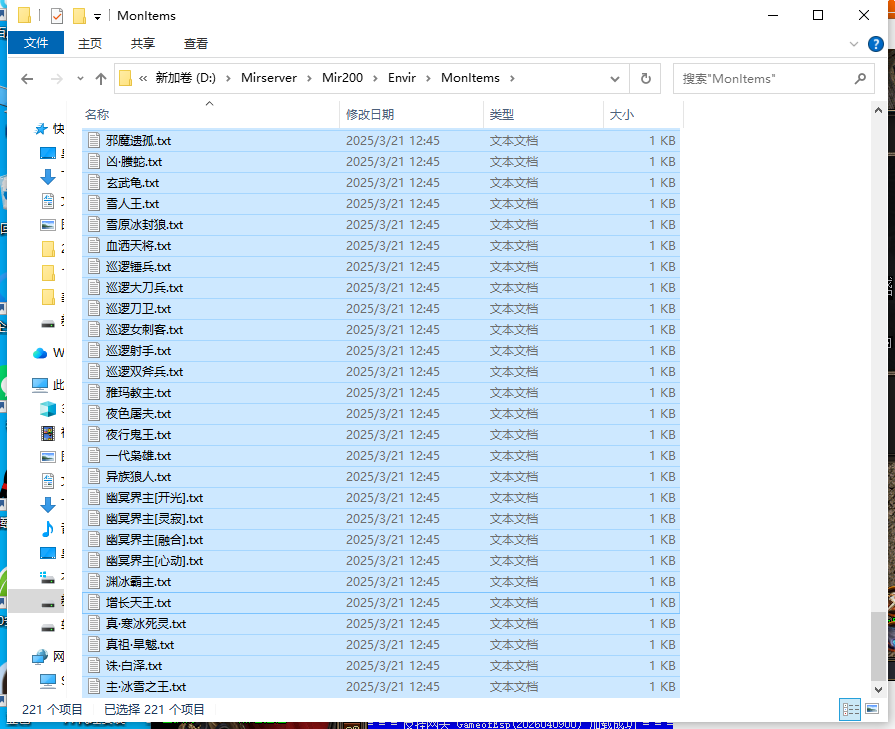The image size is (895, 729).
Task: Go up one folder level arrow
Action: (x=101, y=79)
